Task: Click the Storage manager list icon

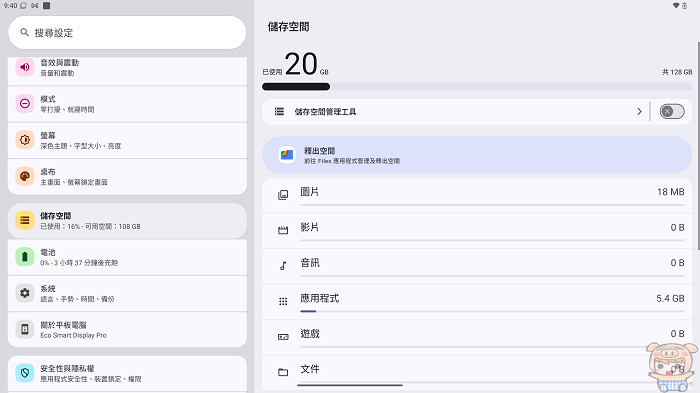Action: coord(279,111)
